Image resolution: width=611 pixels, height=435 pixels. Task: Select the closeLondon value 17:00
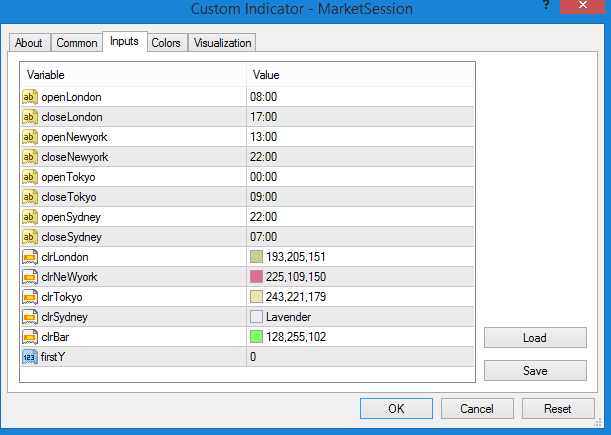pos(263,117)
